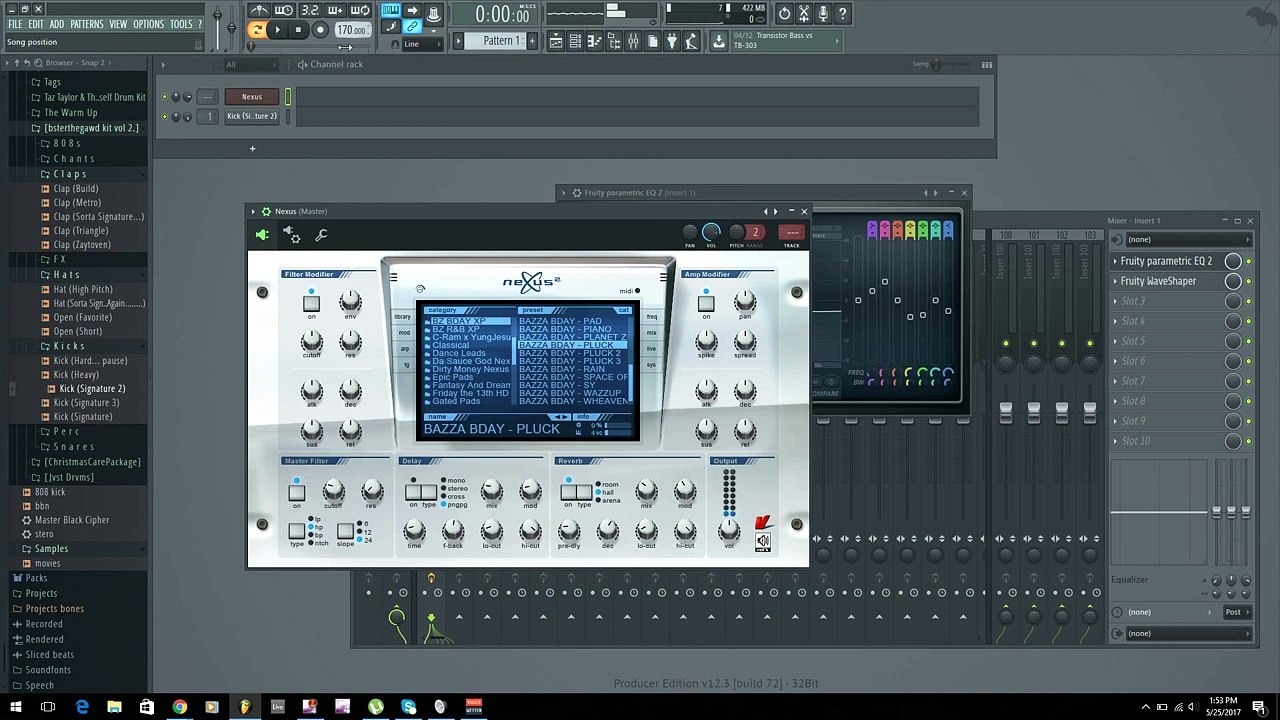Open the Fruity parametric EQ 2 mixer slot
The width and height of the screenshot is (1280, 720).
coord(1166,261)
